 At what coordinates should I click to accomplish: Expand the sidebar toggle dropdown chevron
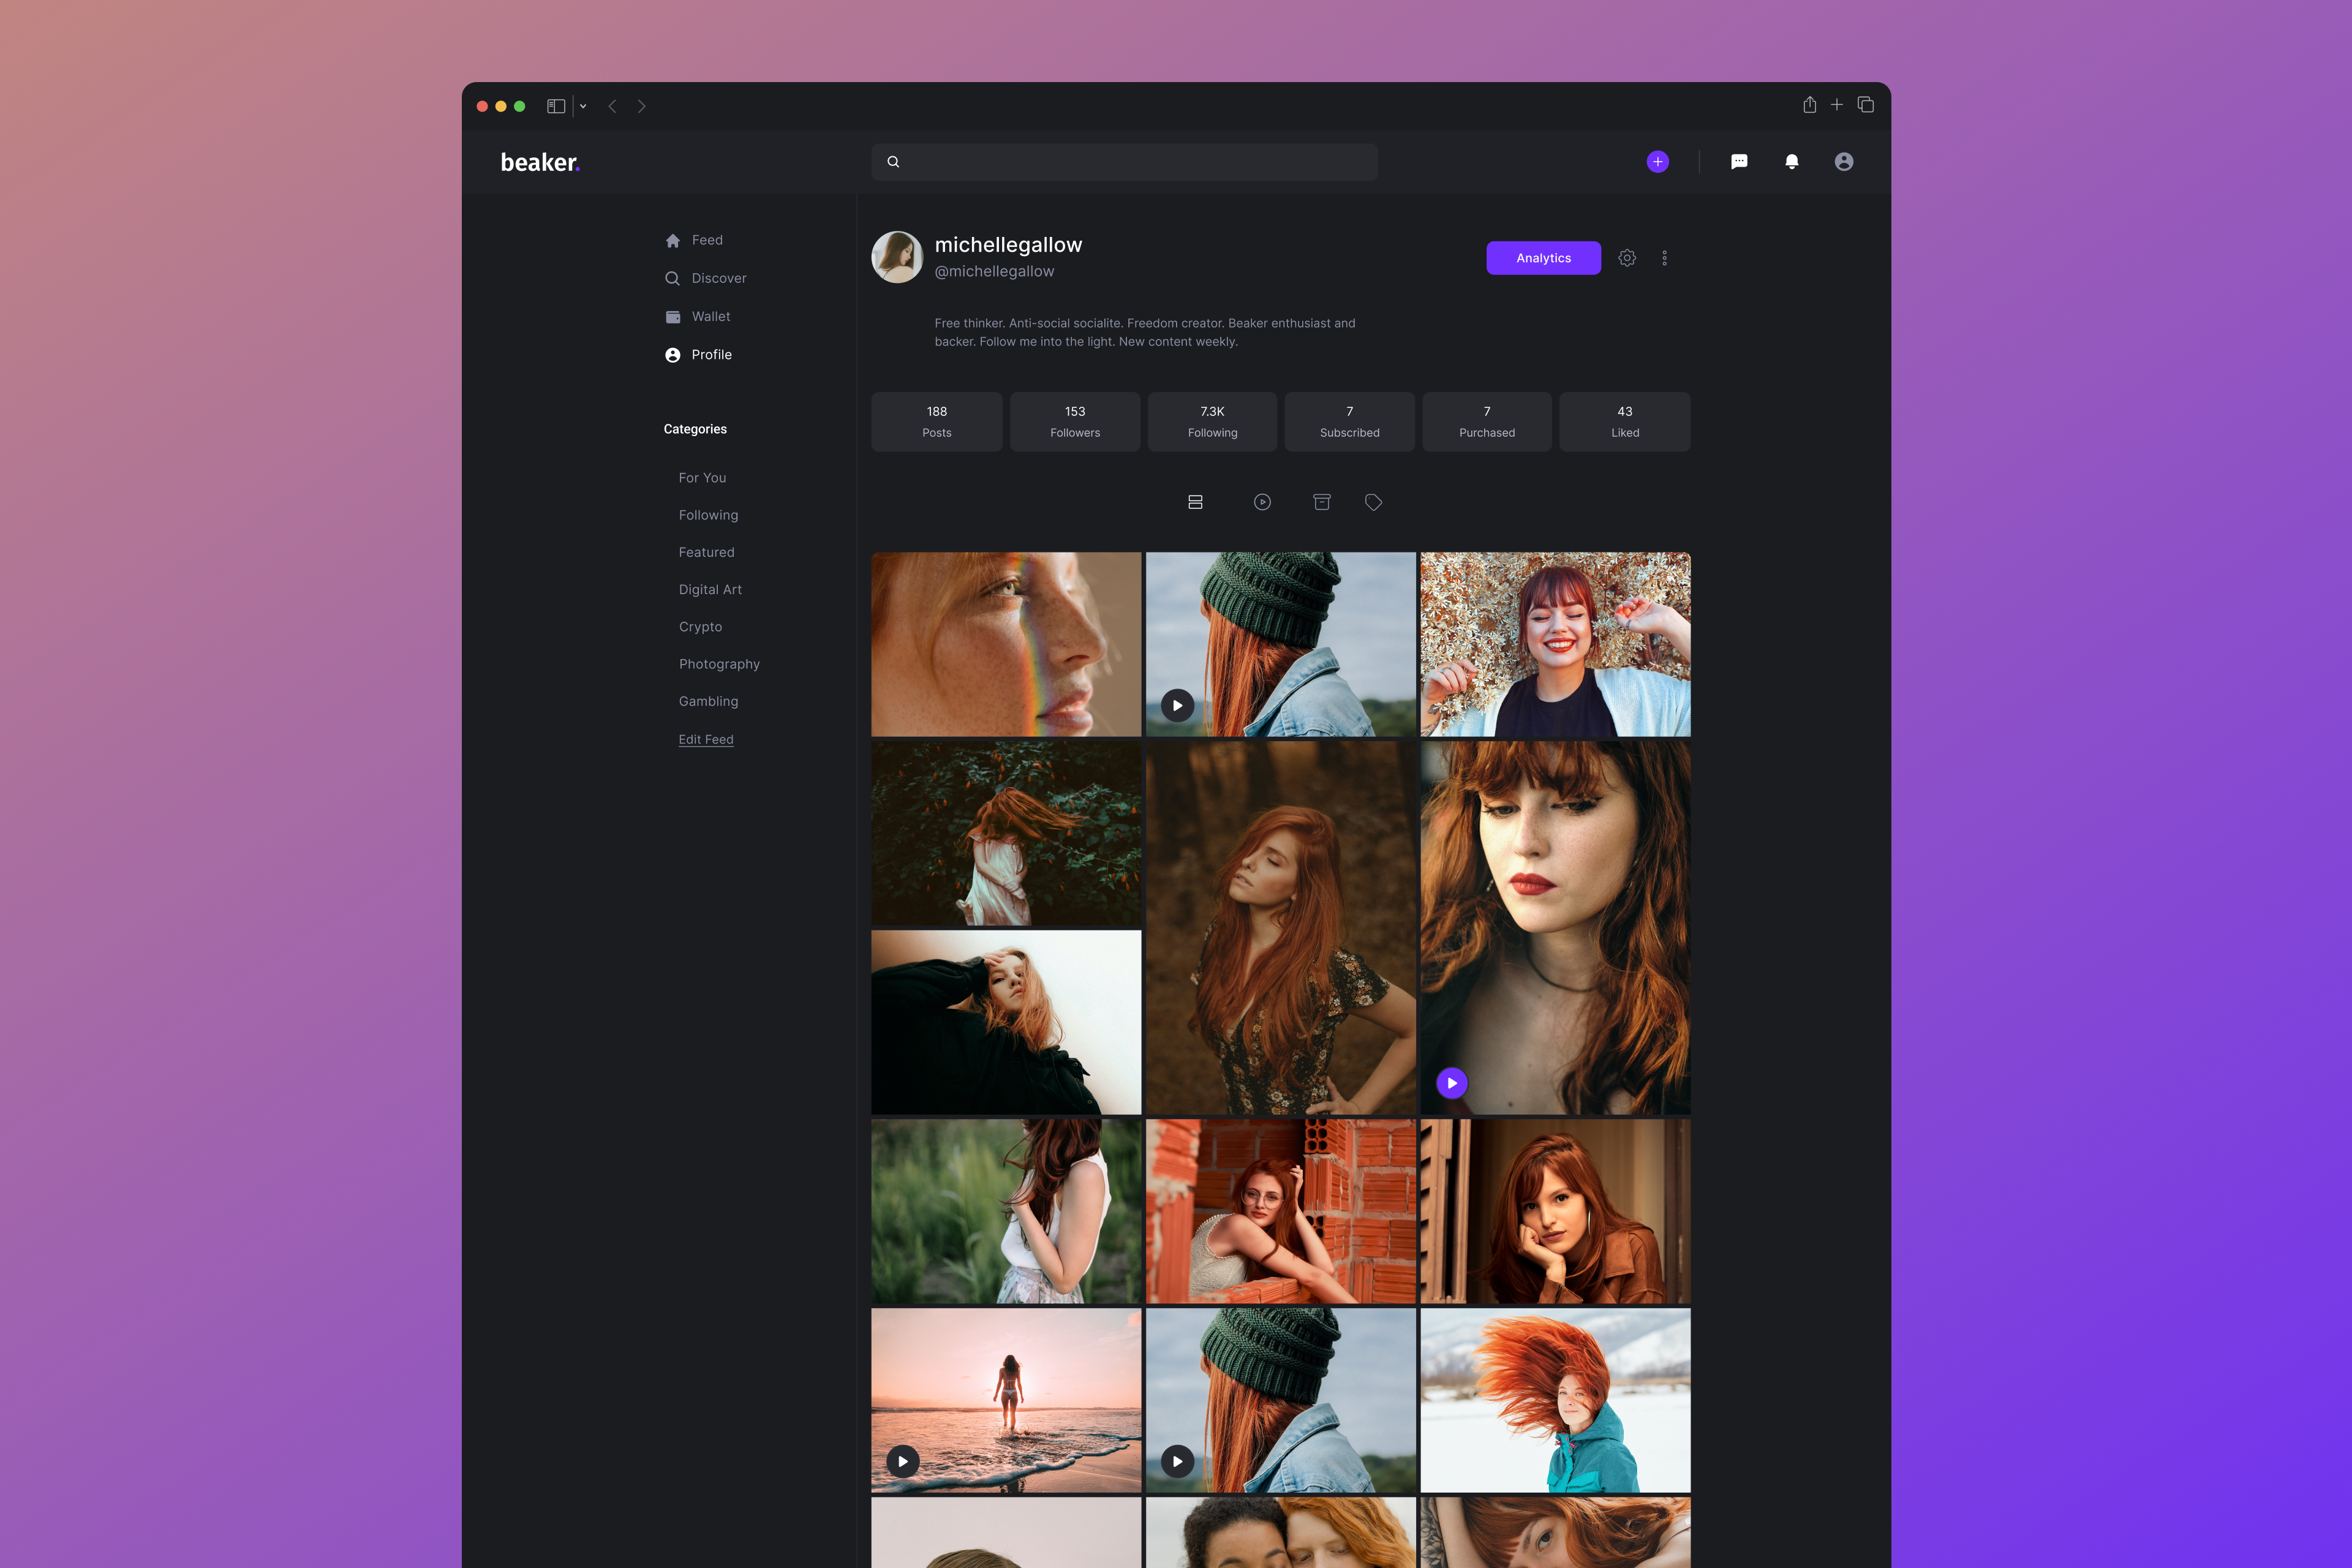click(583, 106)
